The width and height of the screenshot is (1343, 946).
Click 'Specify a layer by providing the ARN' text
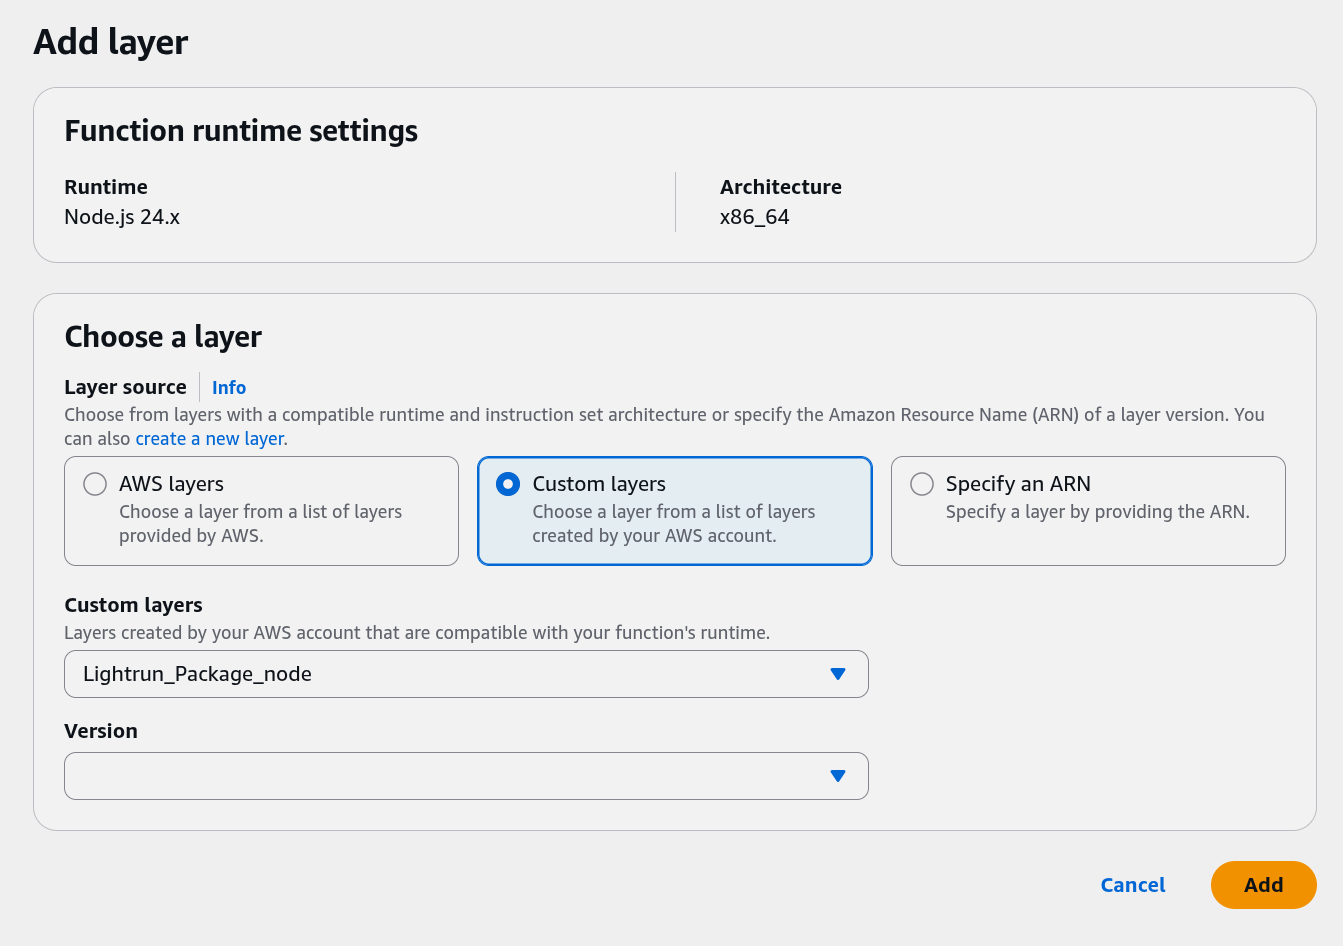click(1097, 512)
